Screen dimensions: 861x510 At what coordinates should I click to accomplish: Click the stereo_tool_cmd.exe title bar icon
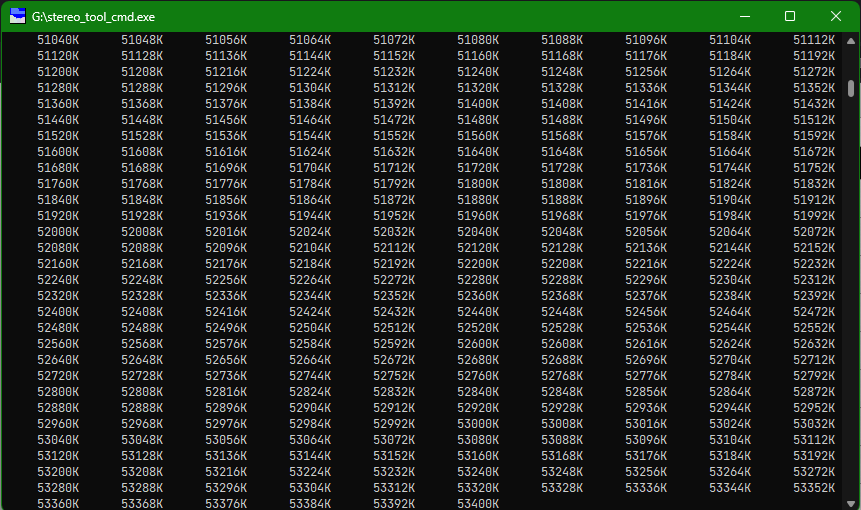(x=17, y=17)
